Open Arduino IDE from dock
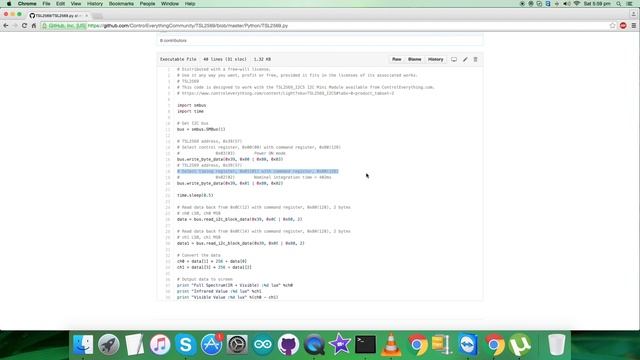 click(263, 344)
